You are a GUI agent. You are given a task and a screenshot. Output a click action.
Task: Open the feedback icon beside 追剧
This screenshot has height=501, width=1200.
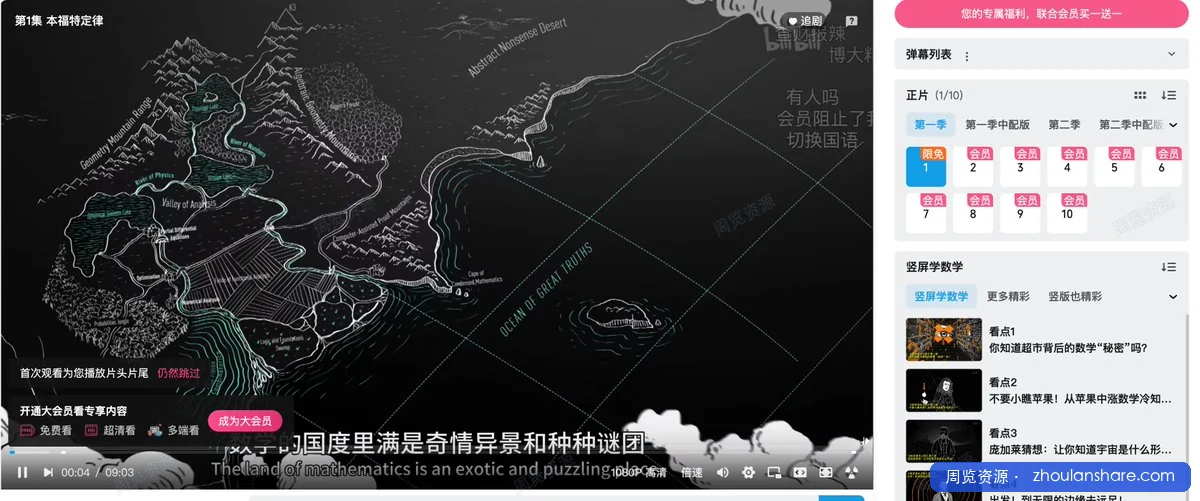click(852, 20)
